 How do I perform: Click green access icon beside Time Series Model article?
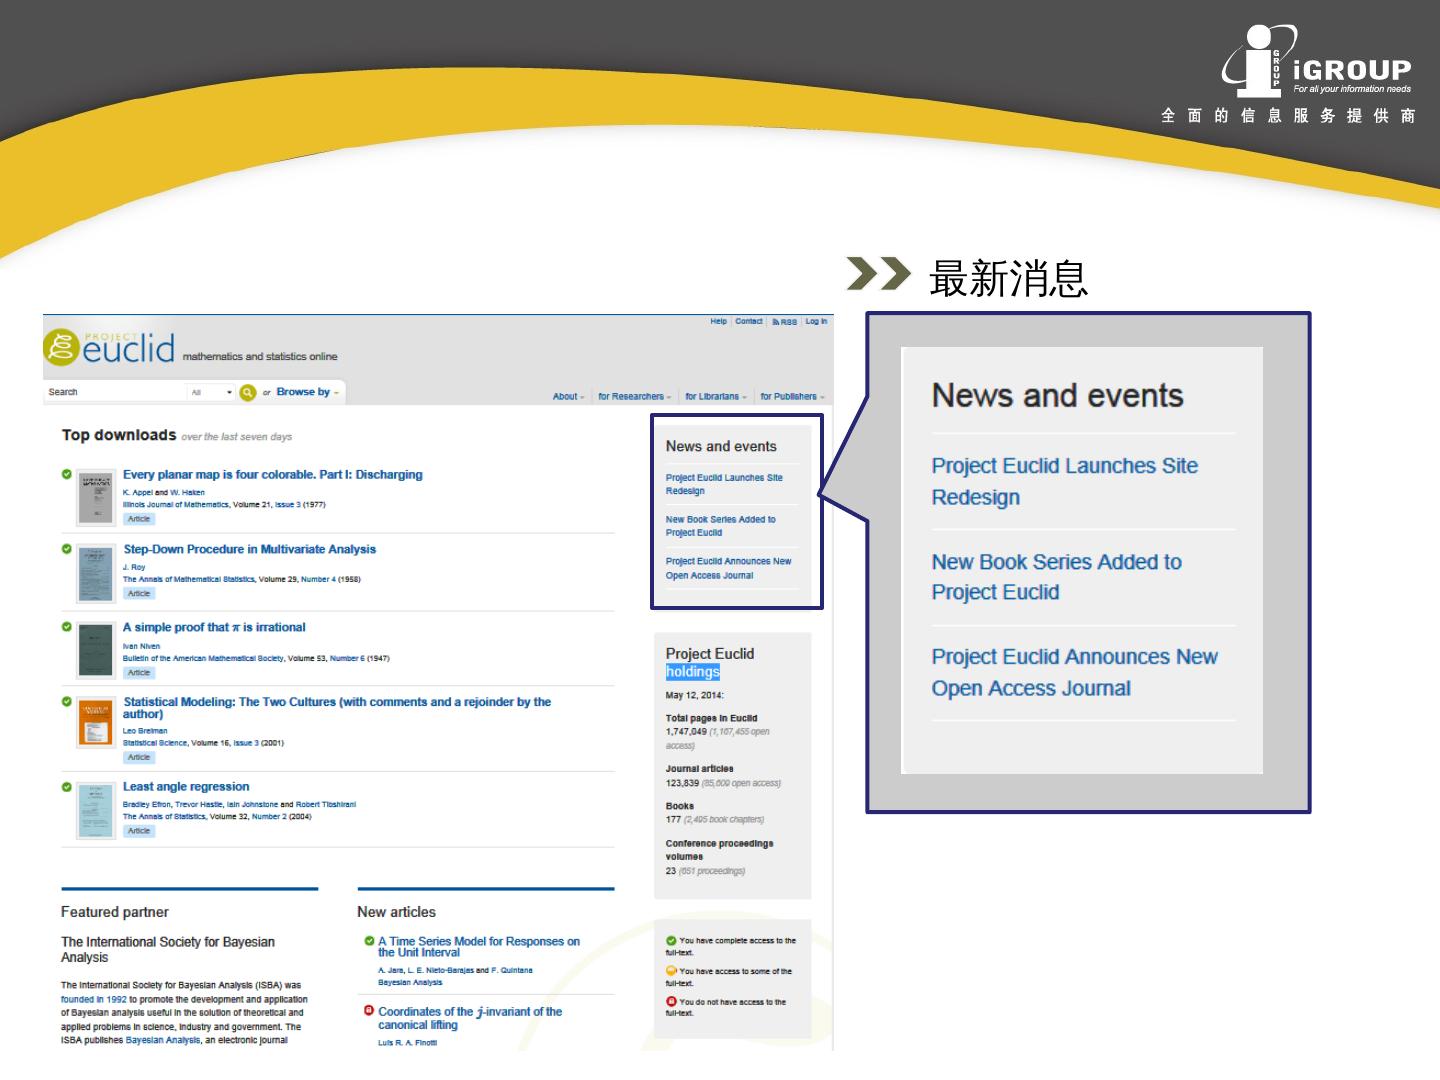pyautogui.click(x=370, y=941)
